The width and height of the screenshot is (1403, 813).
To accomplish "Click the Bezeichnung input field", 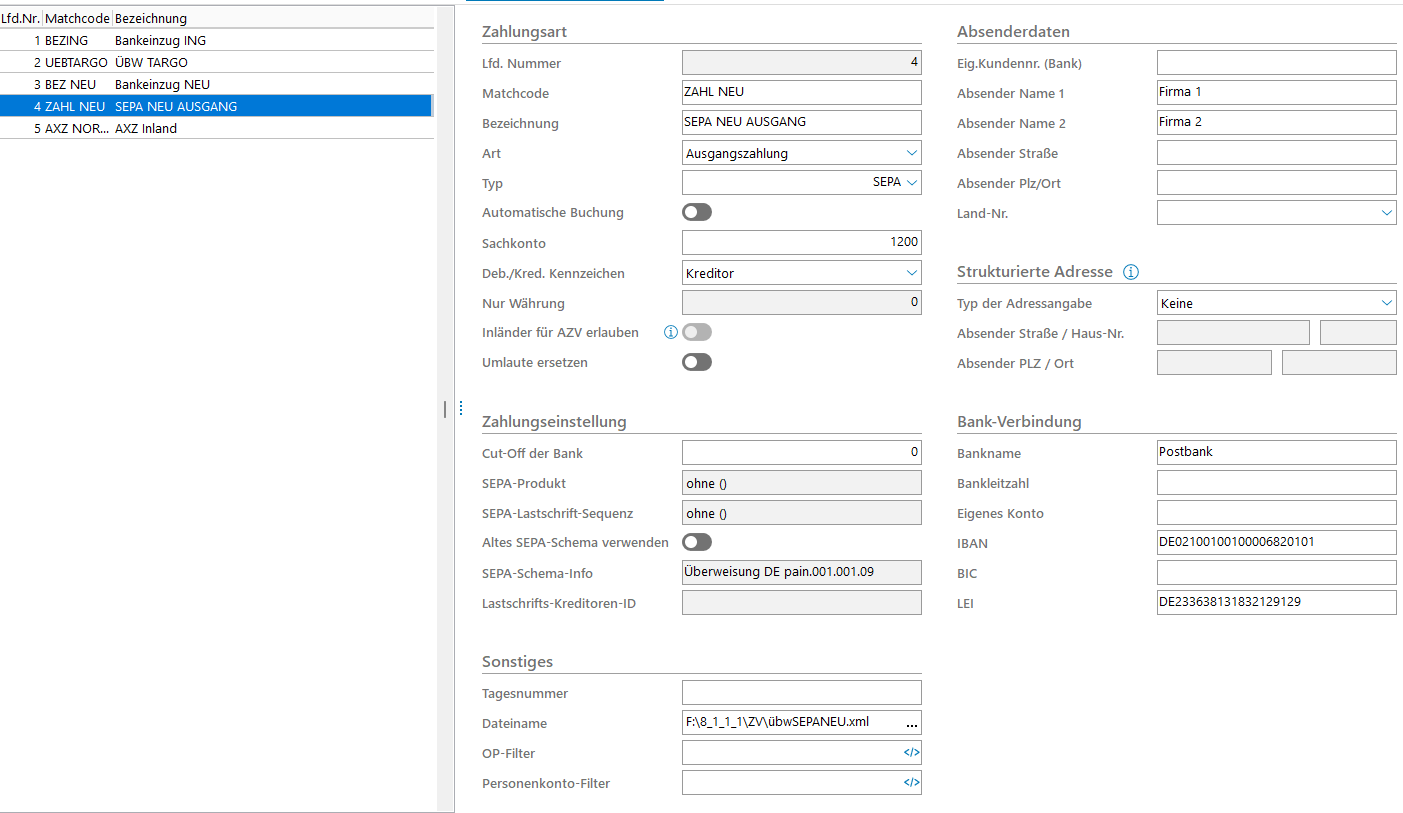I will click(x=801, y=122).
